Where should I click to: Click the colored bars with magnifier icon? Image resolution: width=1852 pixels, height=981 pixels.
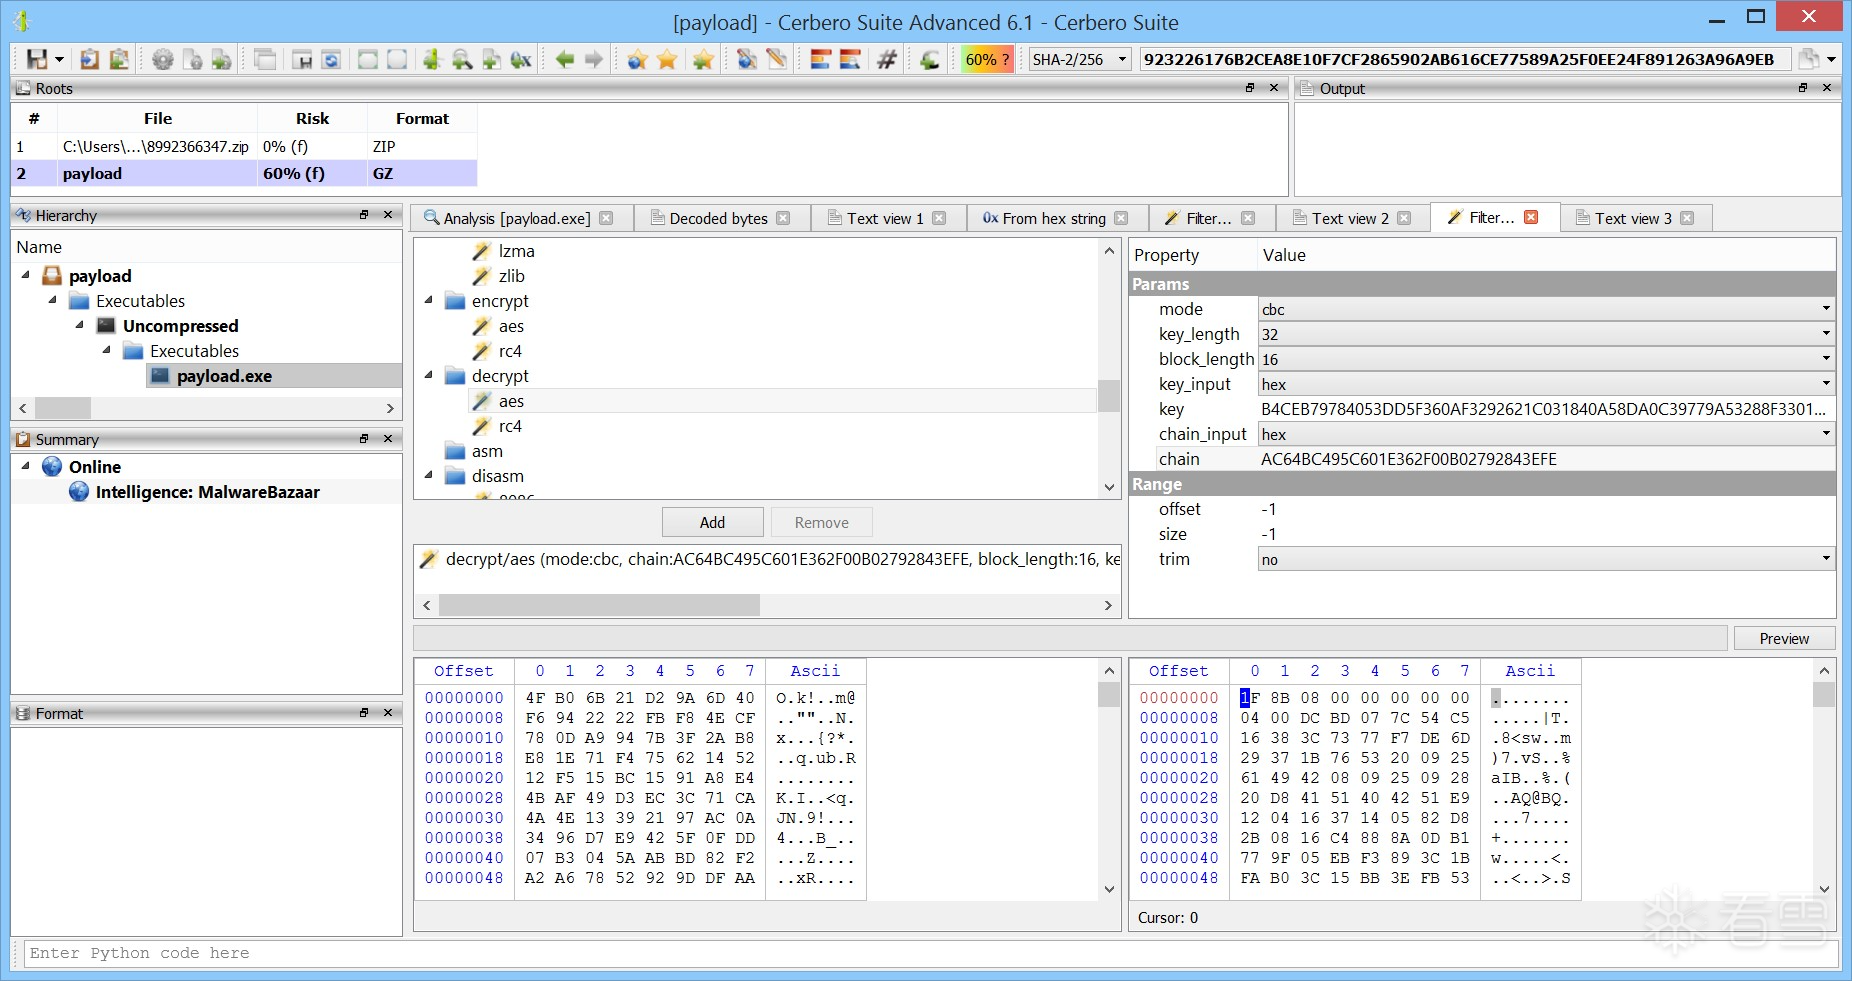[850, 59]
